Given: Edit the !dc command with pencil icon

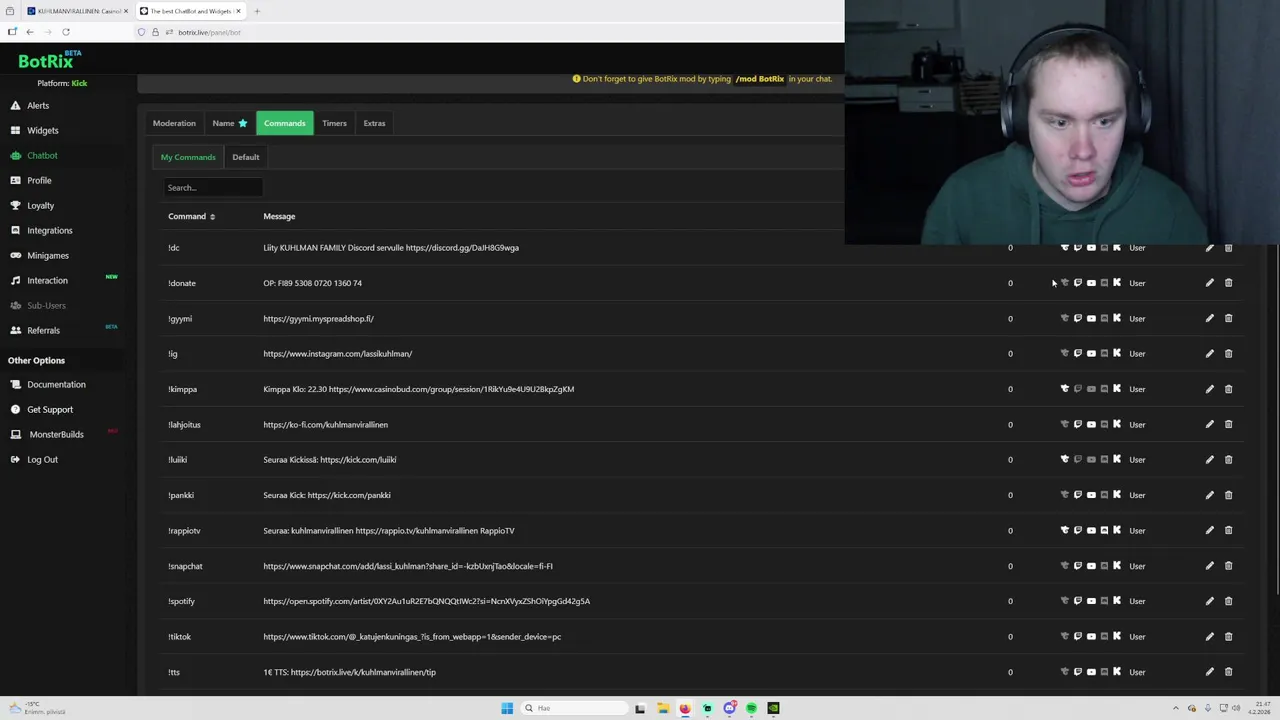Looking at the screenshot, I should click(1209, 247).
